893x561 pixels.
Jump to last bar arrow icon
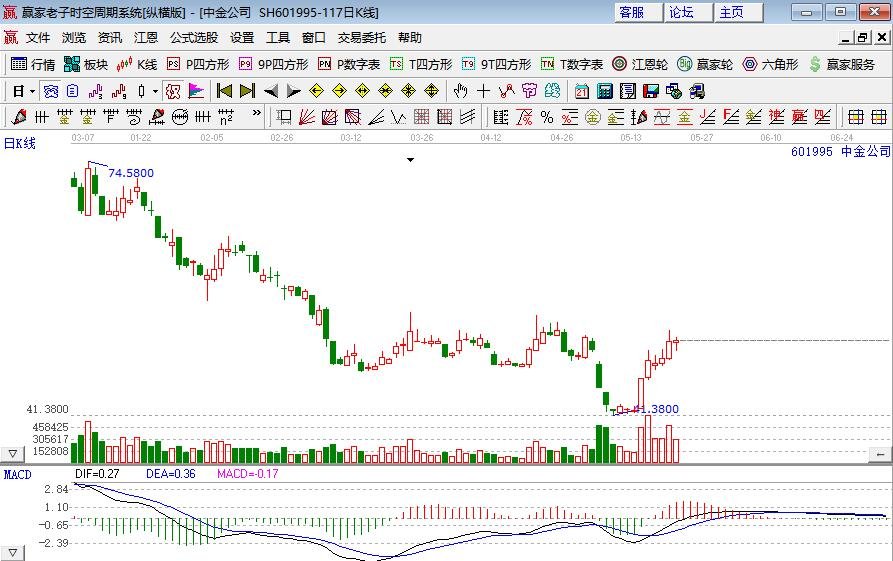point(247,91)
